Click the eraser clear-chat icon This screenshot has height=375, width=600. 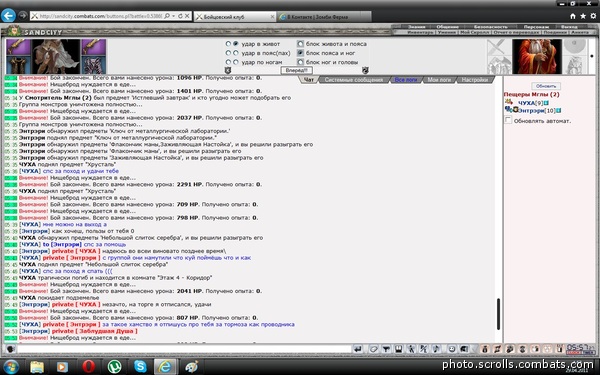pos(373,349)
